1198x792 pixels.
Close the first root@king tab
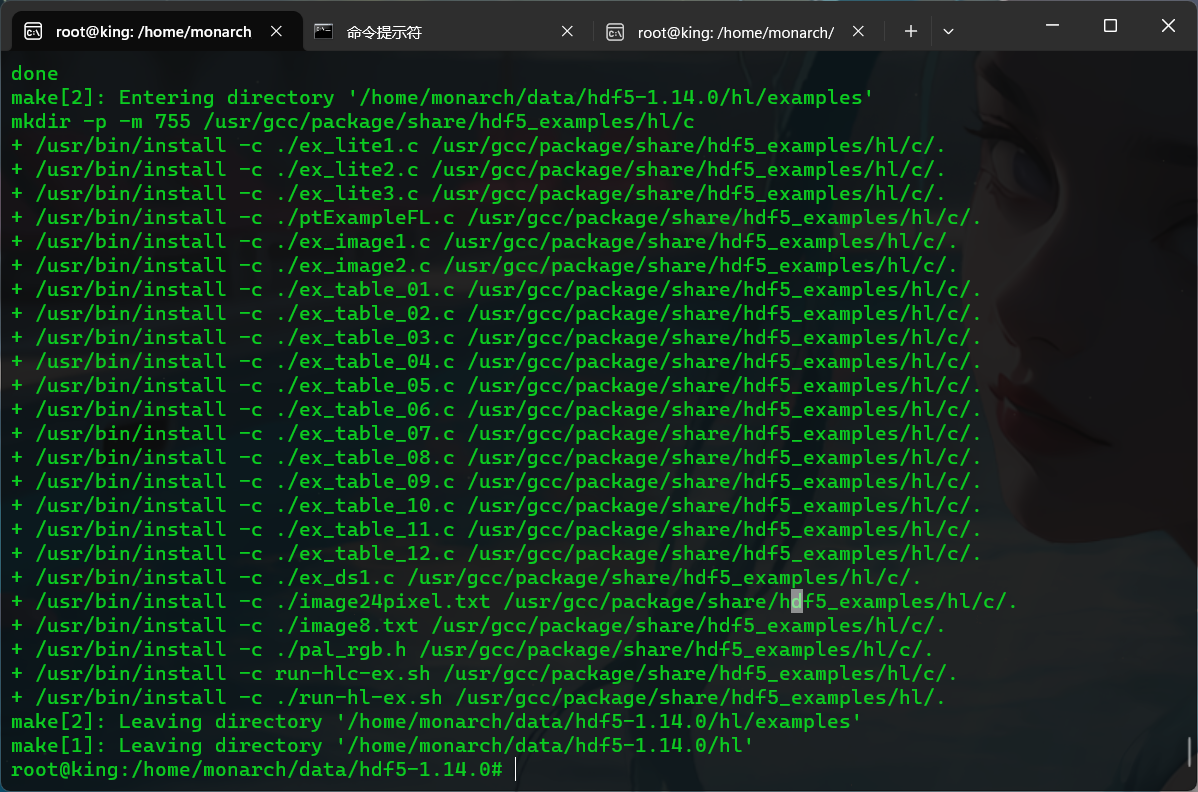[x=277, y=31]
